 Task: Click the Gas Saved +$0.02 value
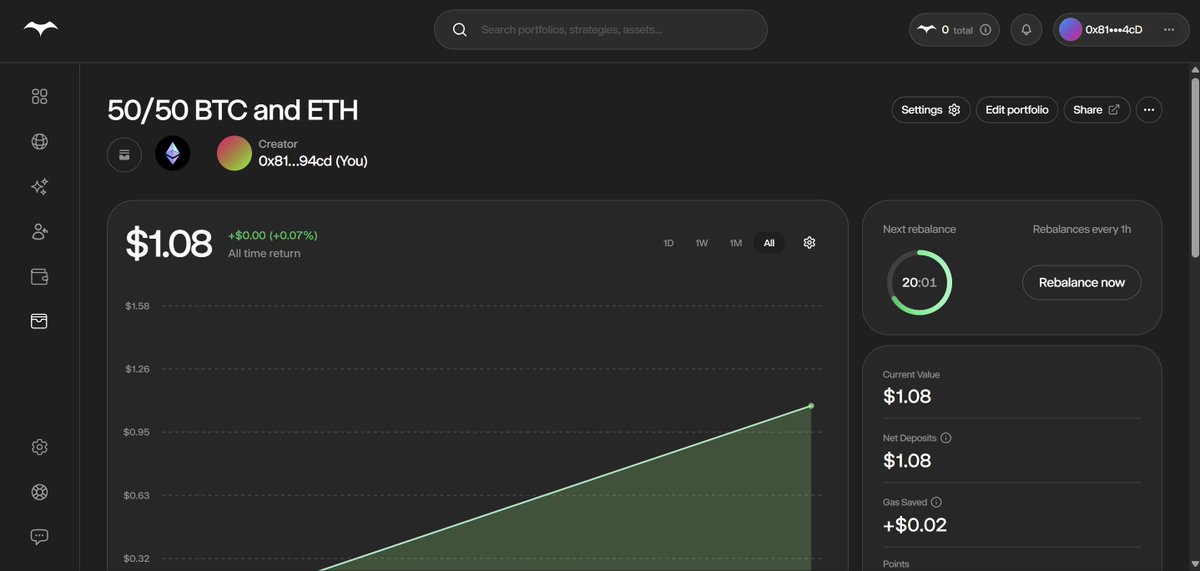pos(915,525)
